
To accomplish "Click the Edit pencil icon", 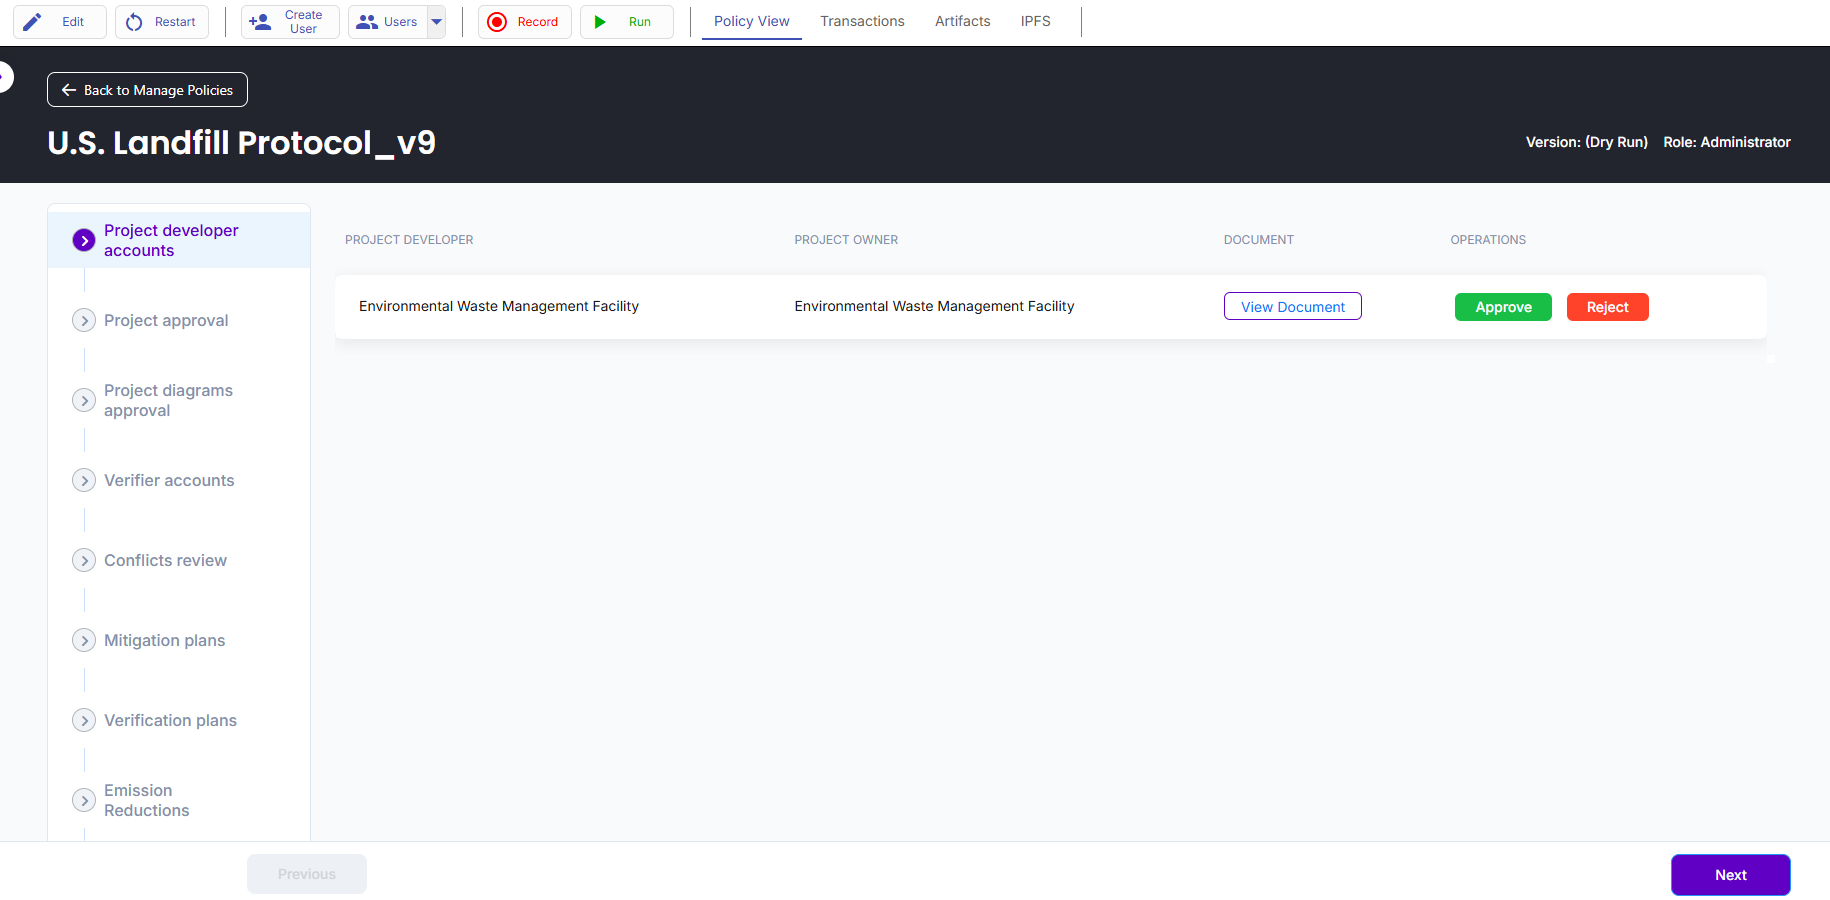I will tap(33, 22).
